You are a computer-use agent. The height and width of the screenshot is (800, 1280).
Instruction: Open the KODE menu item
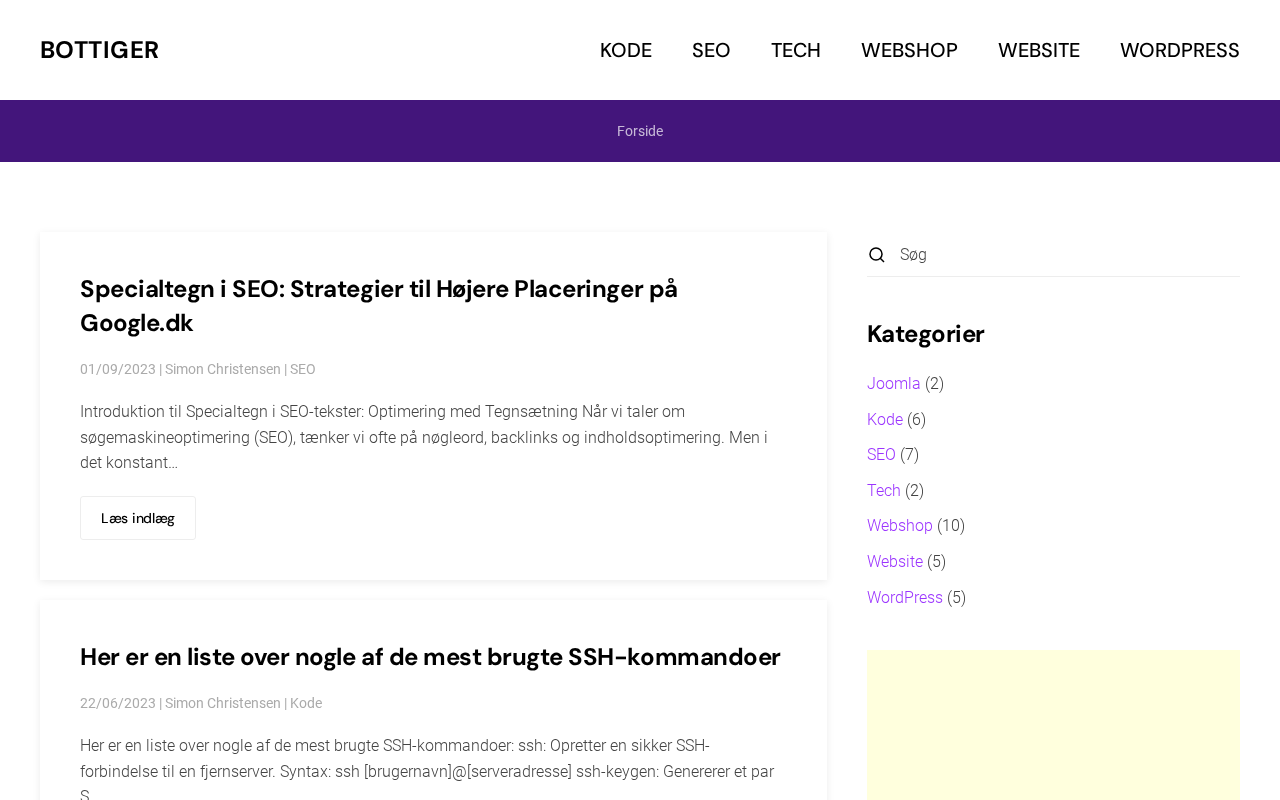point(626,50)
